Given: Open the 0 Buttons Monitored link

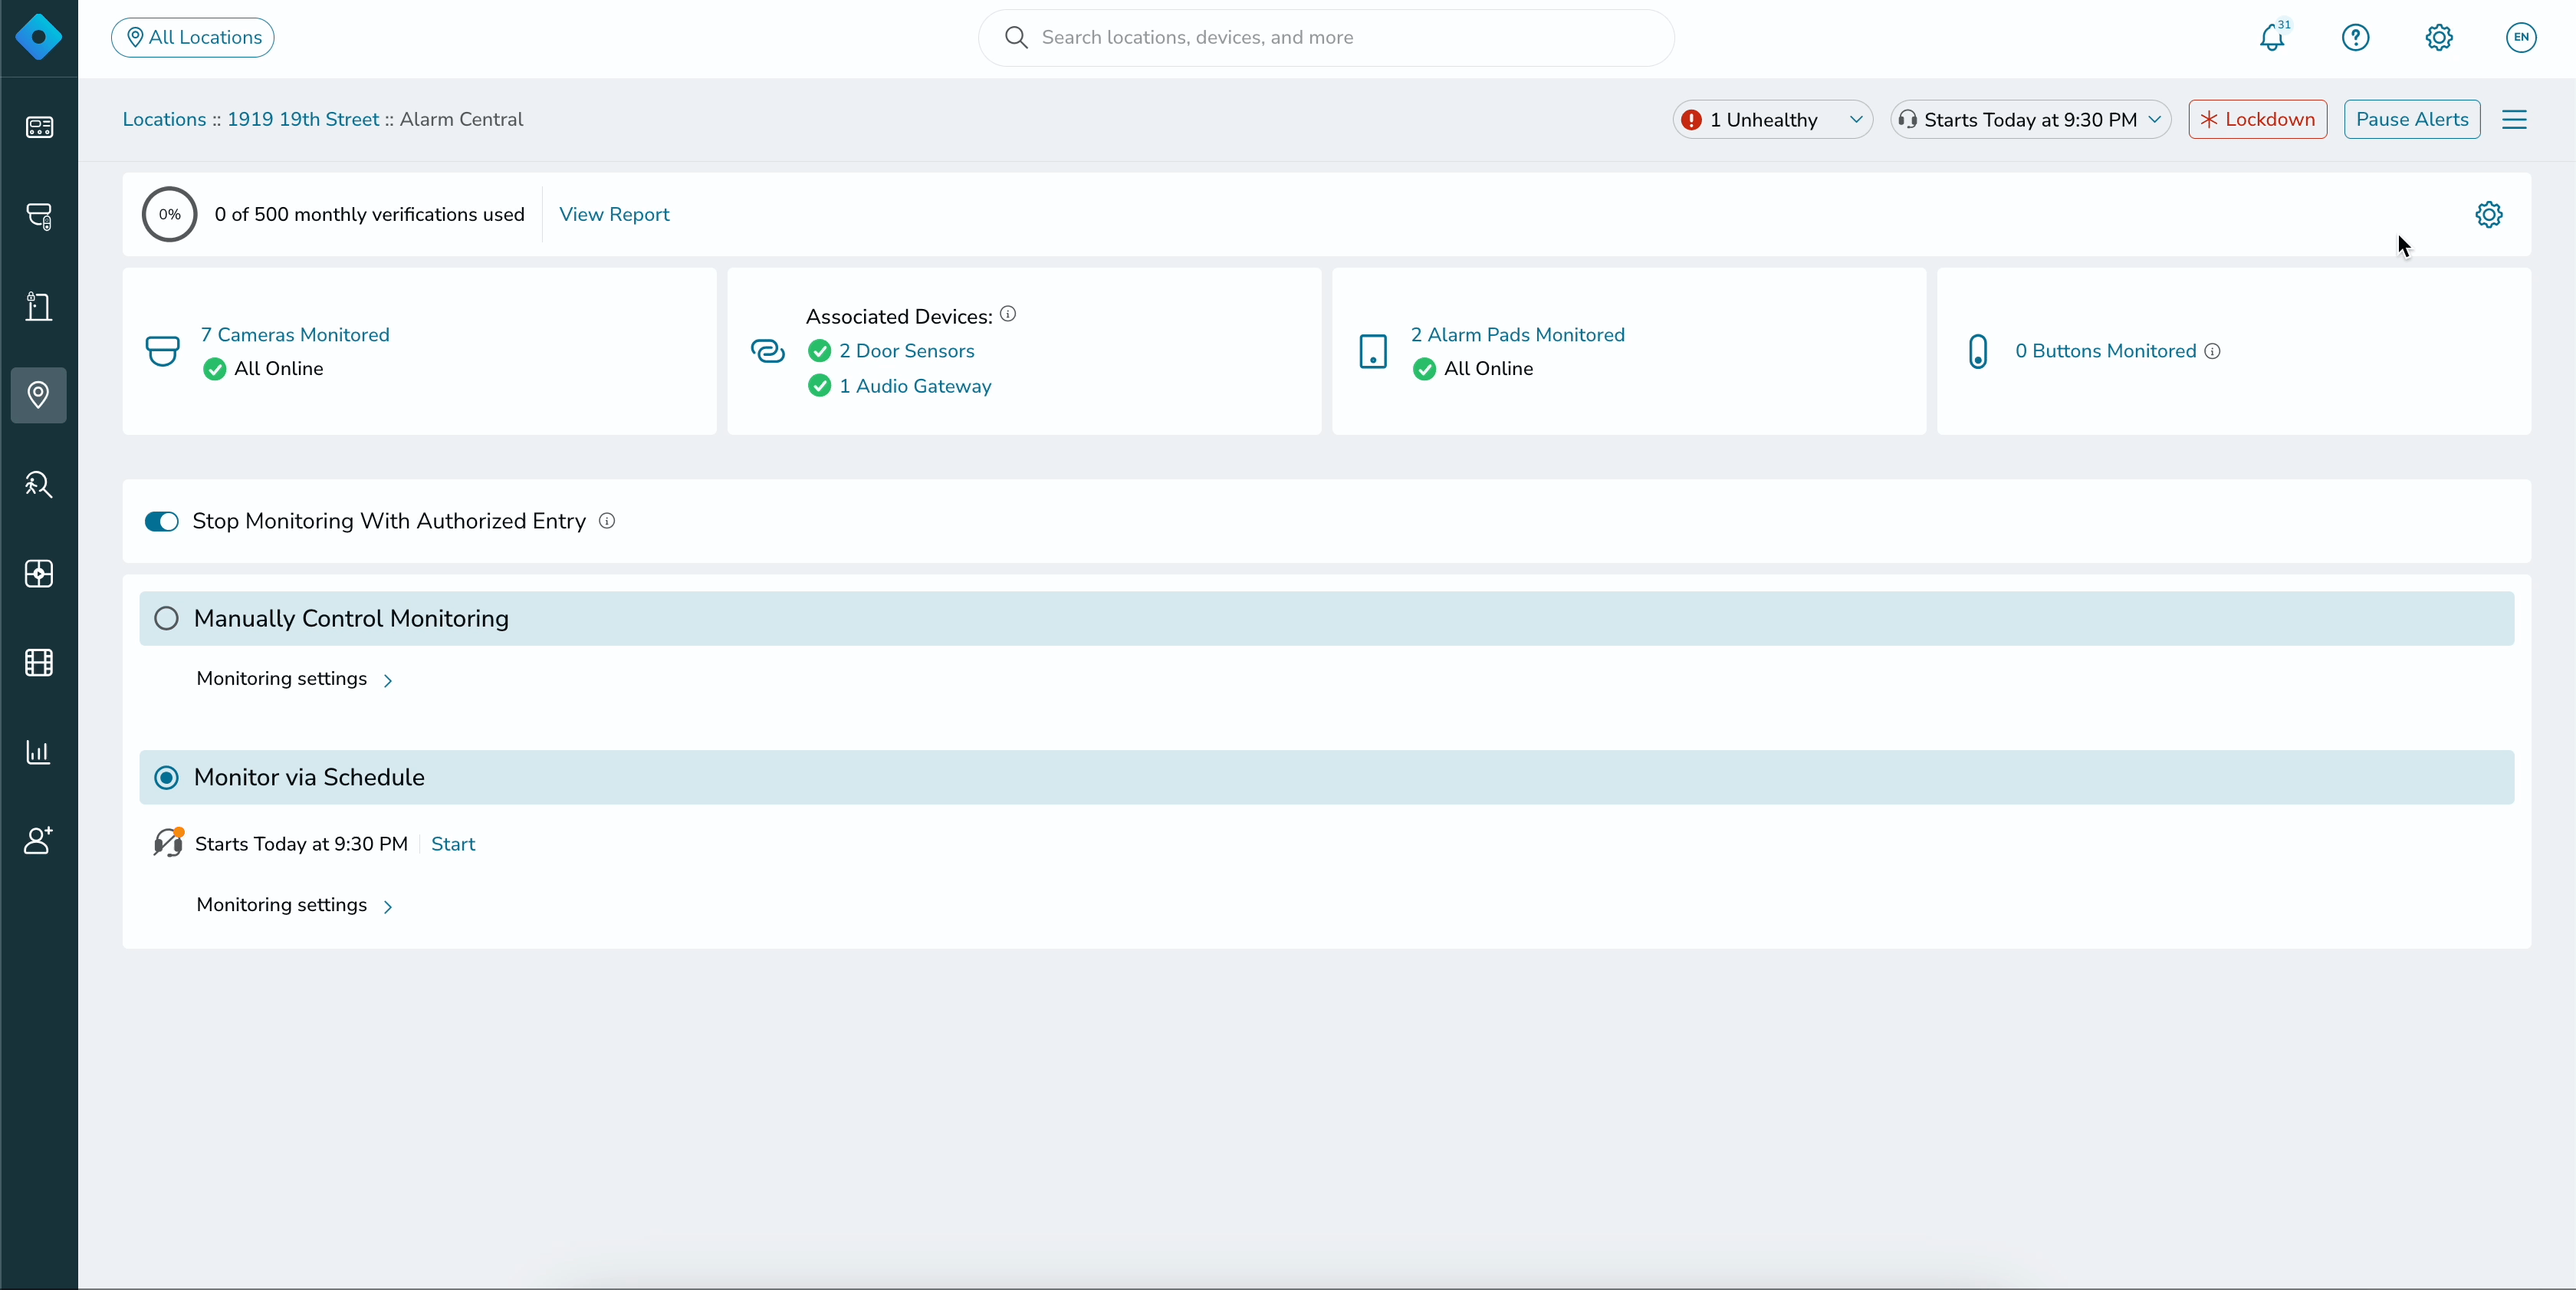Looking at the screenshot, I should [2106, 351].
